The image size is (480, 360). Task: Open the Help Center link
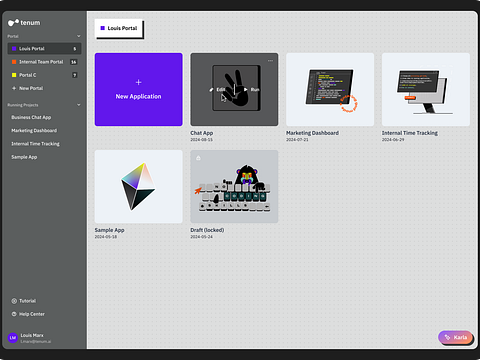[x=32, y=314]
